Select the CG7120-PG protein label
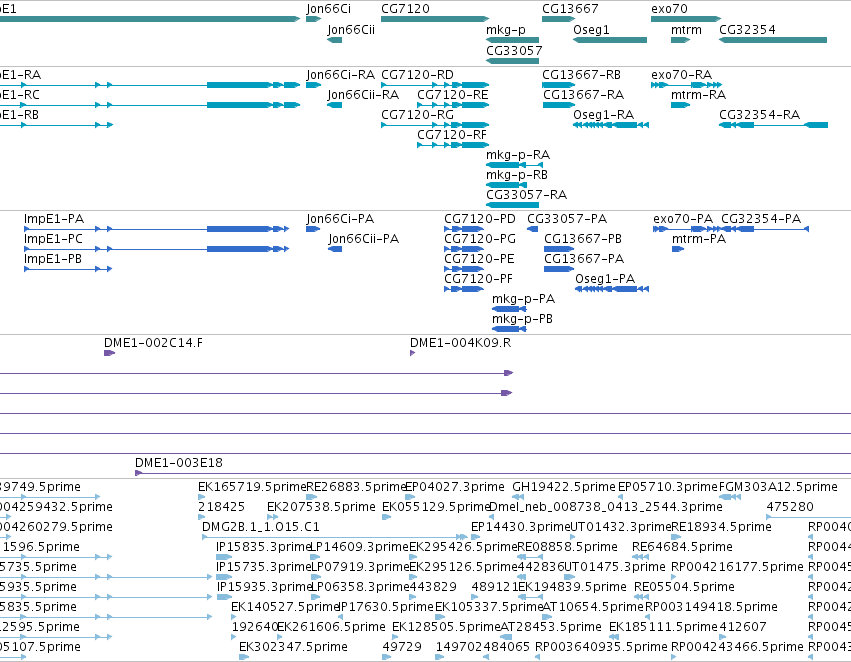This screenshot has height=662, width=851. (x=480, y=239)
